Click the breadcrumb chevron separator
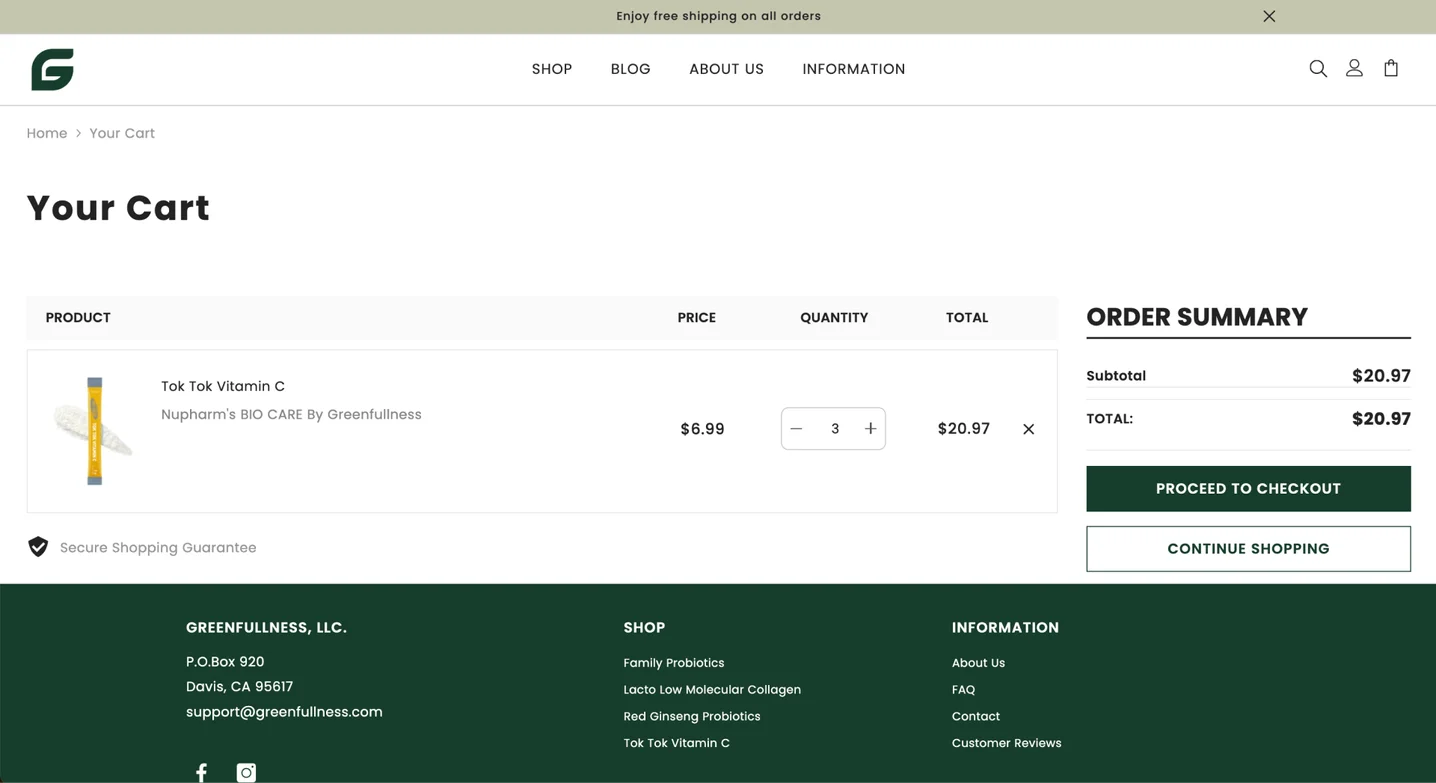 click(78, 133)
